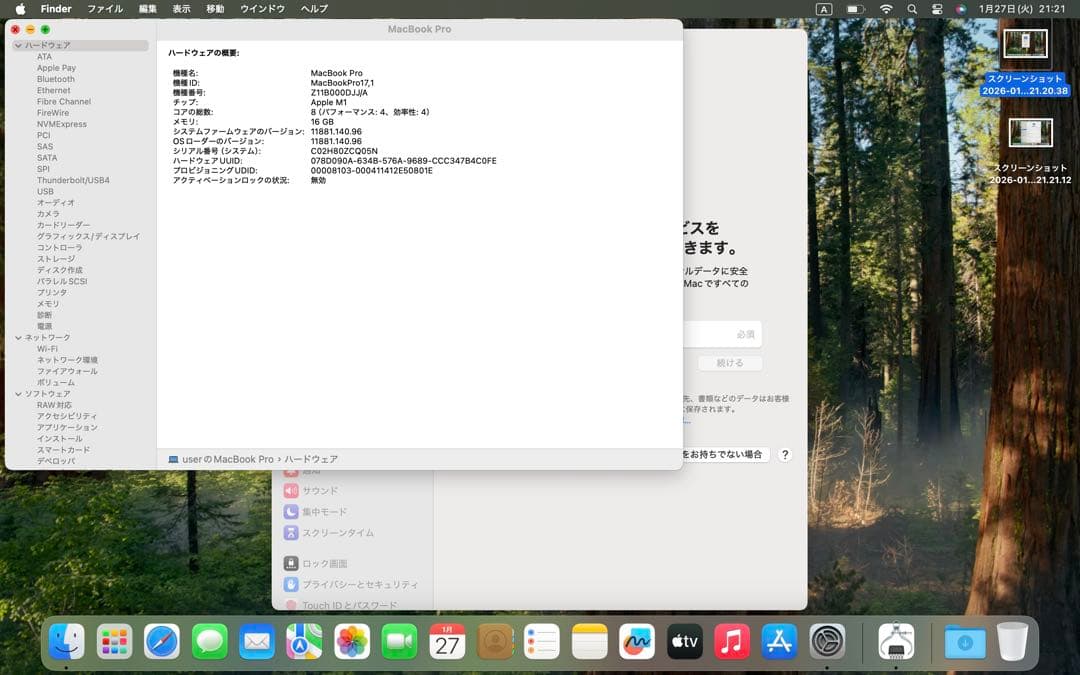Image resolution: width=1080 pixels, height=675 pixels.
Task: Open the ウインドウ menu in the menu bar
Action: point(262,9)
